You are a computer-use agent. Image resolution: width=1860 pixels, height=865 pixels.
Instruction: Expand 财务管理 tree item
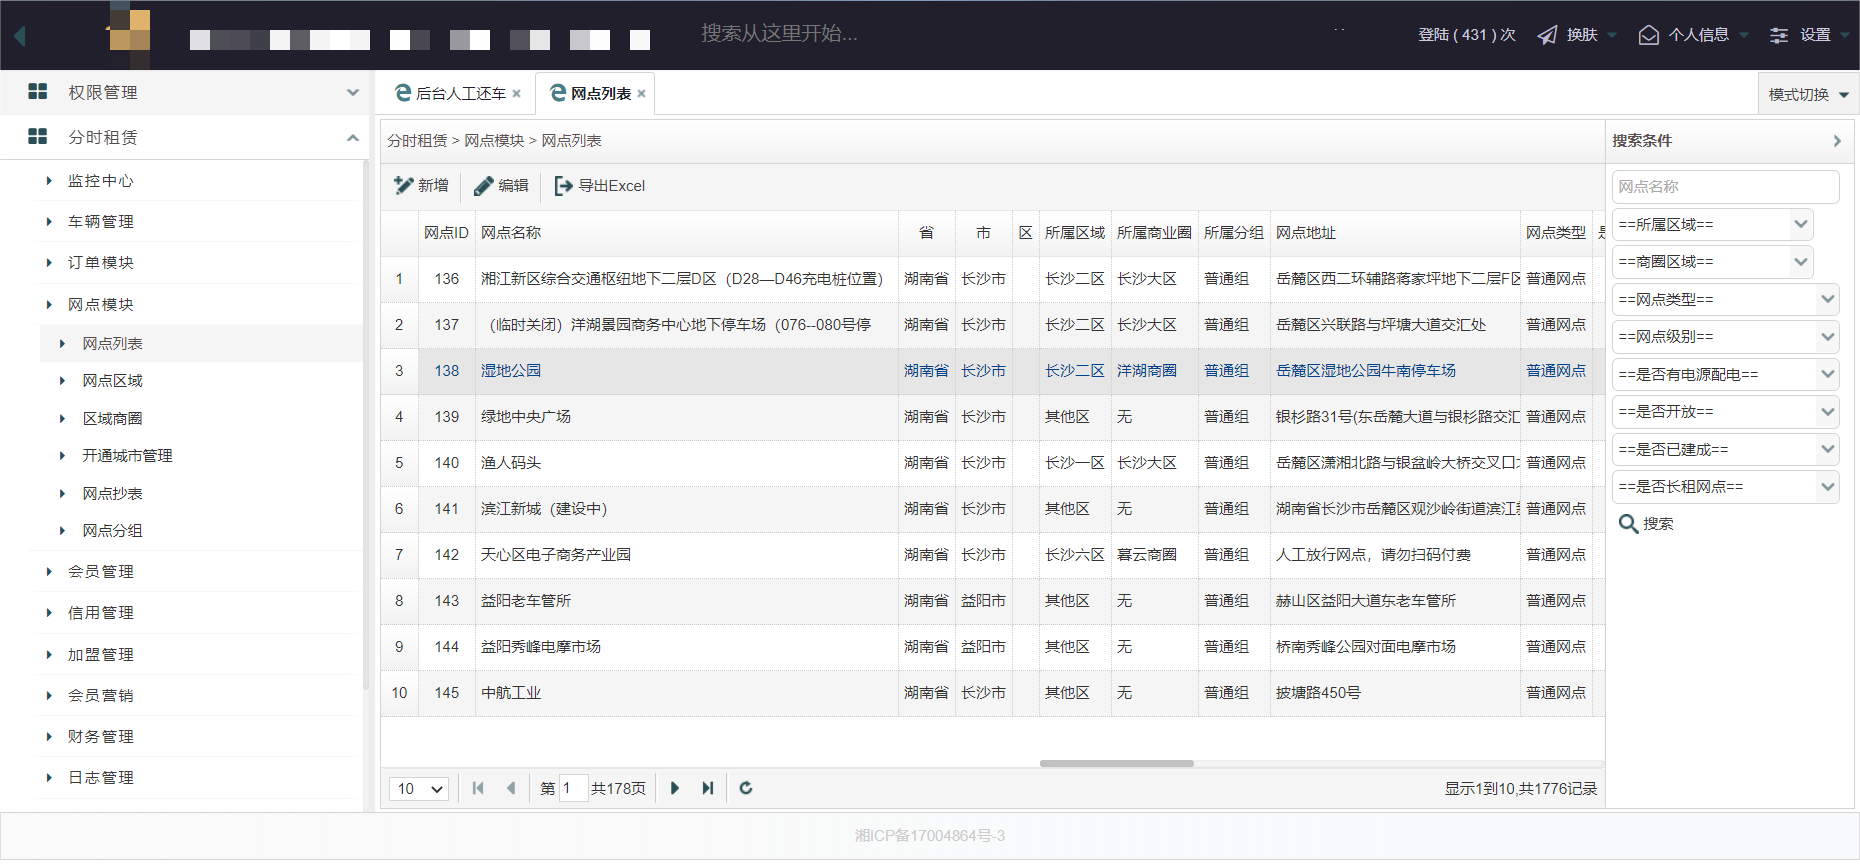(x=48, y=737)
